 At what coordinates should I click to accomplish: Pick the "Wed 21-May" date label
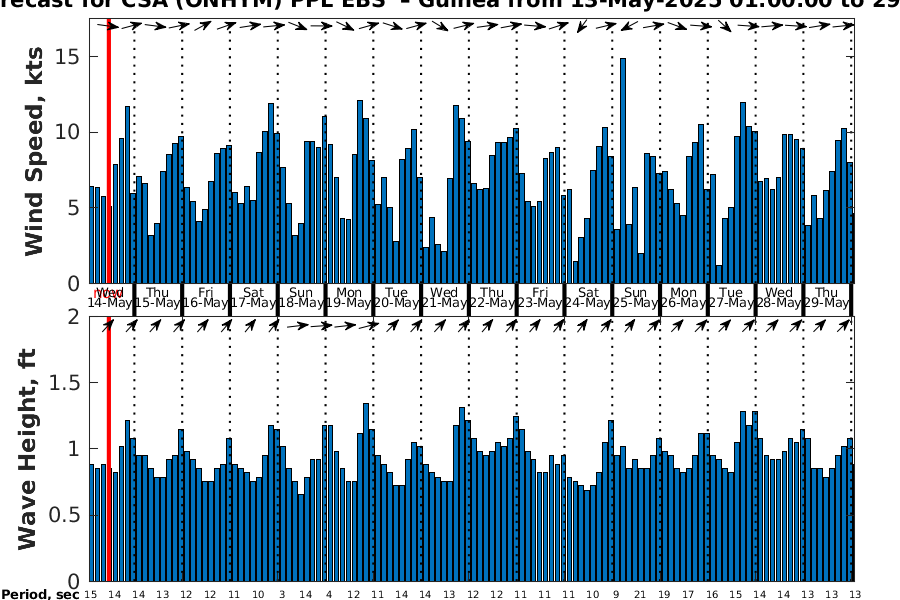(444, 297)
